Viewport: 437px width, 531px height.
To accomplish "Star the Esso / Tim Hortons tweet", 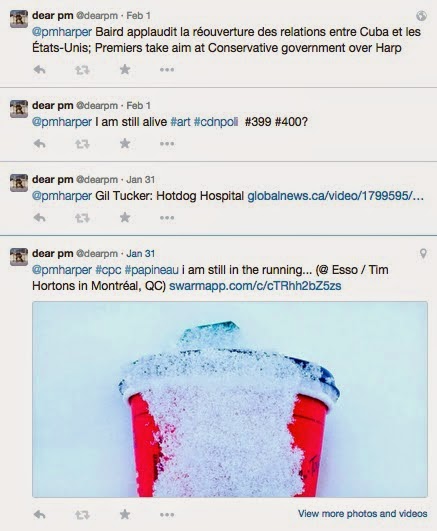I will click(125, 514).
